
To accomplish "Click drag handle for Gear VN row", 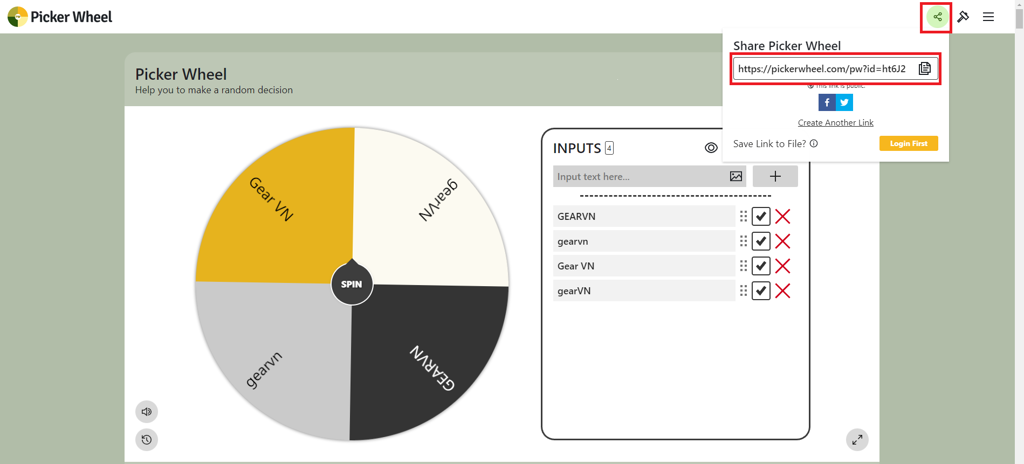I will [x=743, y=266].
